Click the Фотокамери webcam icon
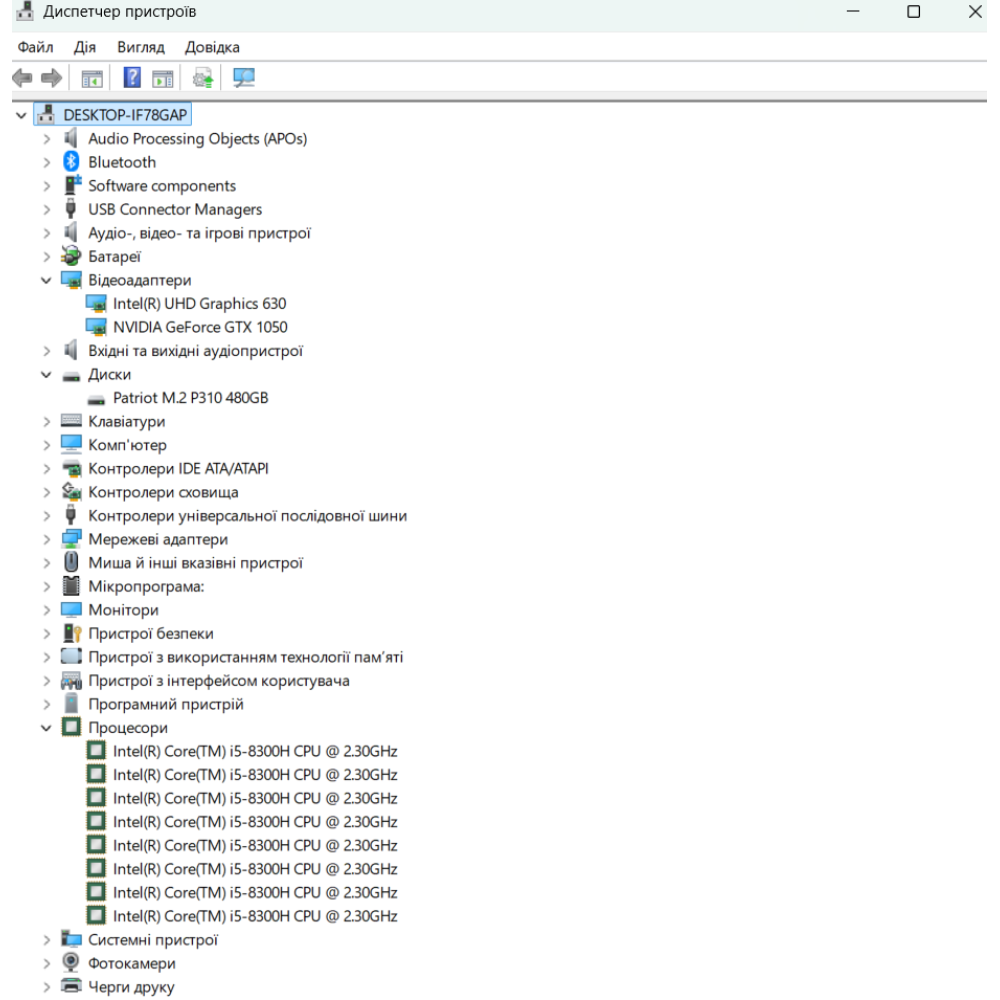1000x1000 pixels. tap(71, 963)
